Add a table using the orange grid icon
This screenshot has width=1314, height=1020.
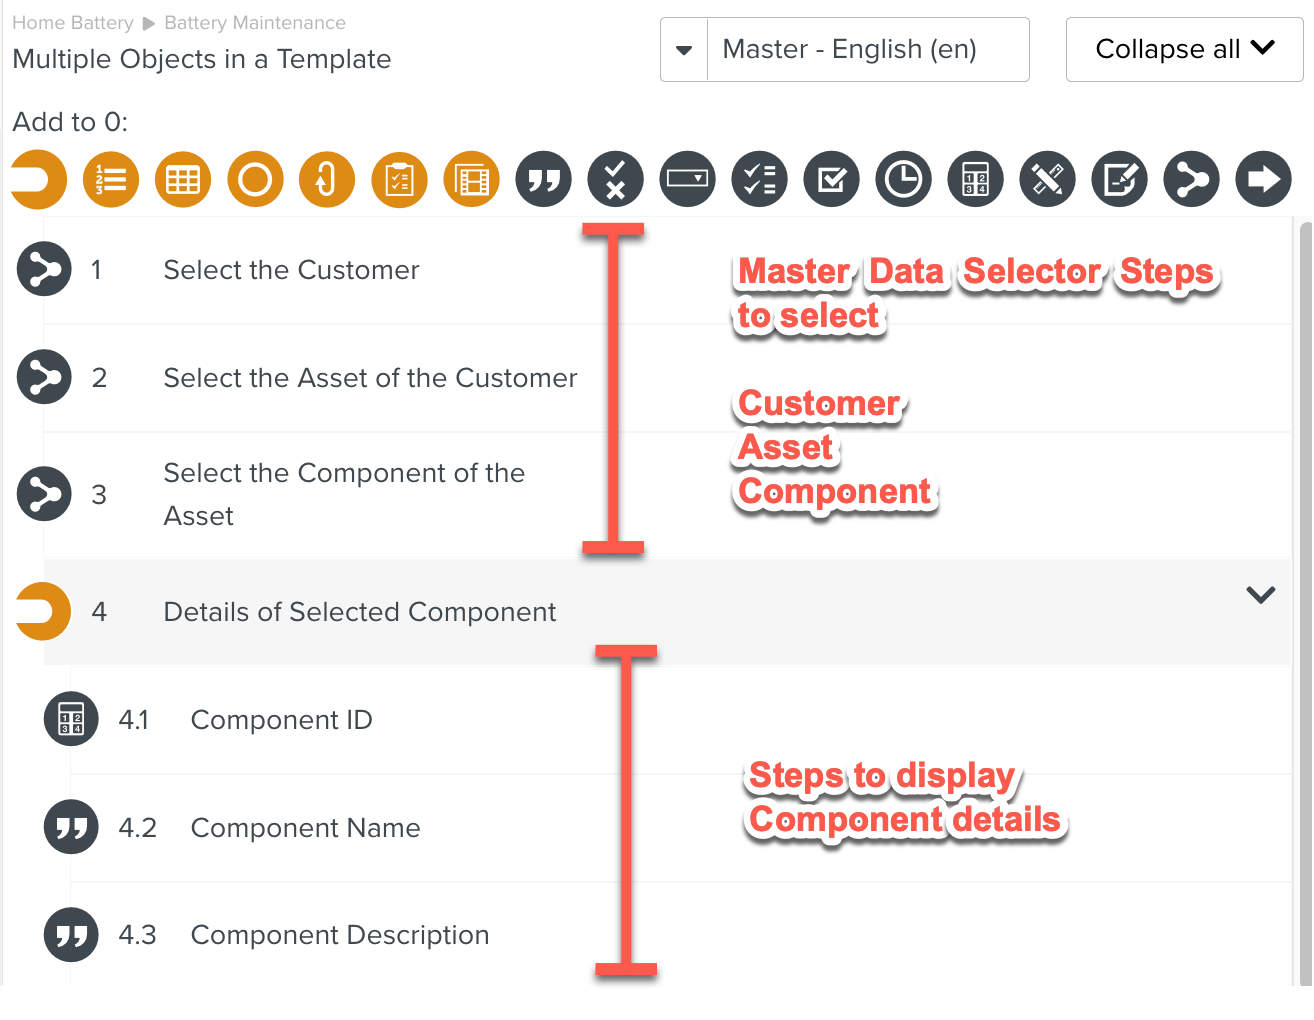point(183,180)
